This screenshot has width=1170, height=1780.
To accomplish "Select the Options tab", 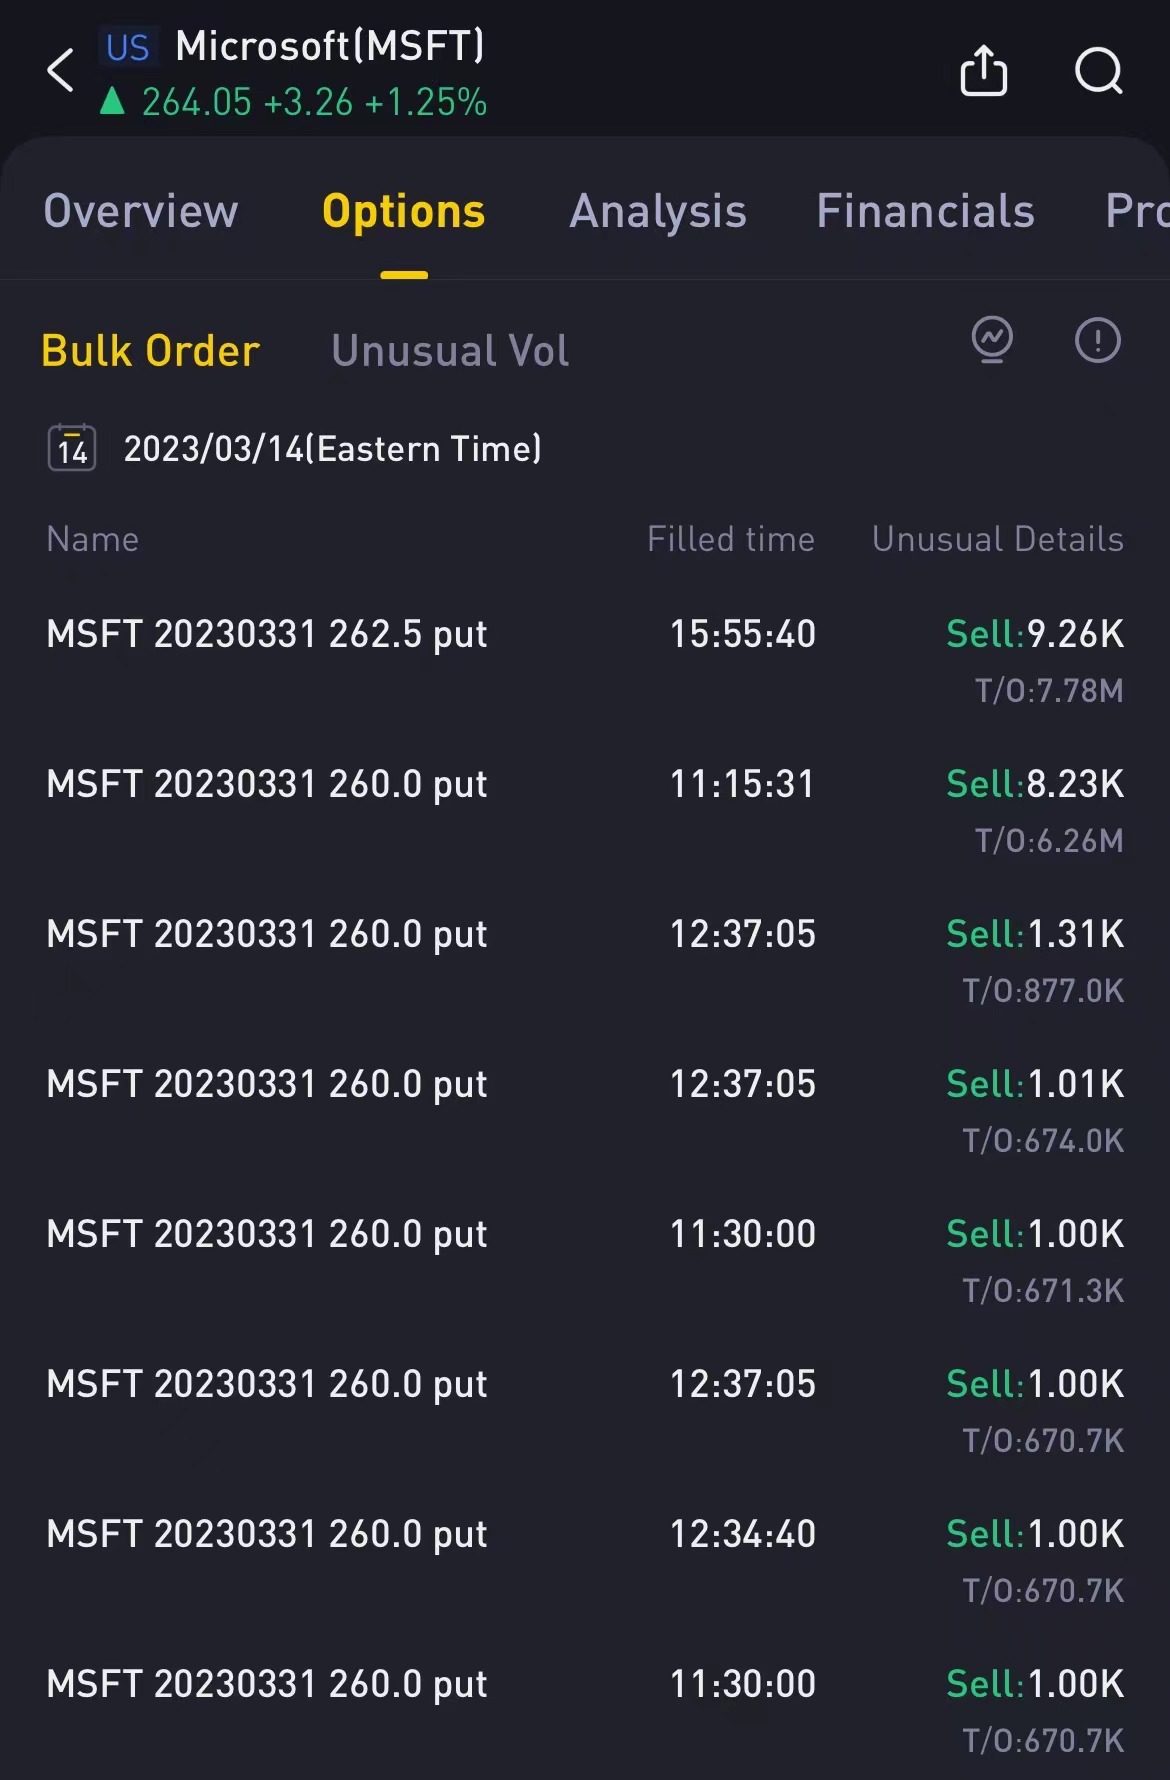I will pyautogui.click(x=404, y=211).
